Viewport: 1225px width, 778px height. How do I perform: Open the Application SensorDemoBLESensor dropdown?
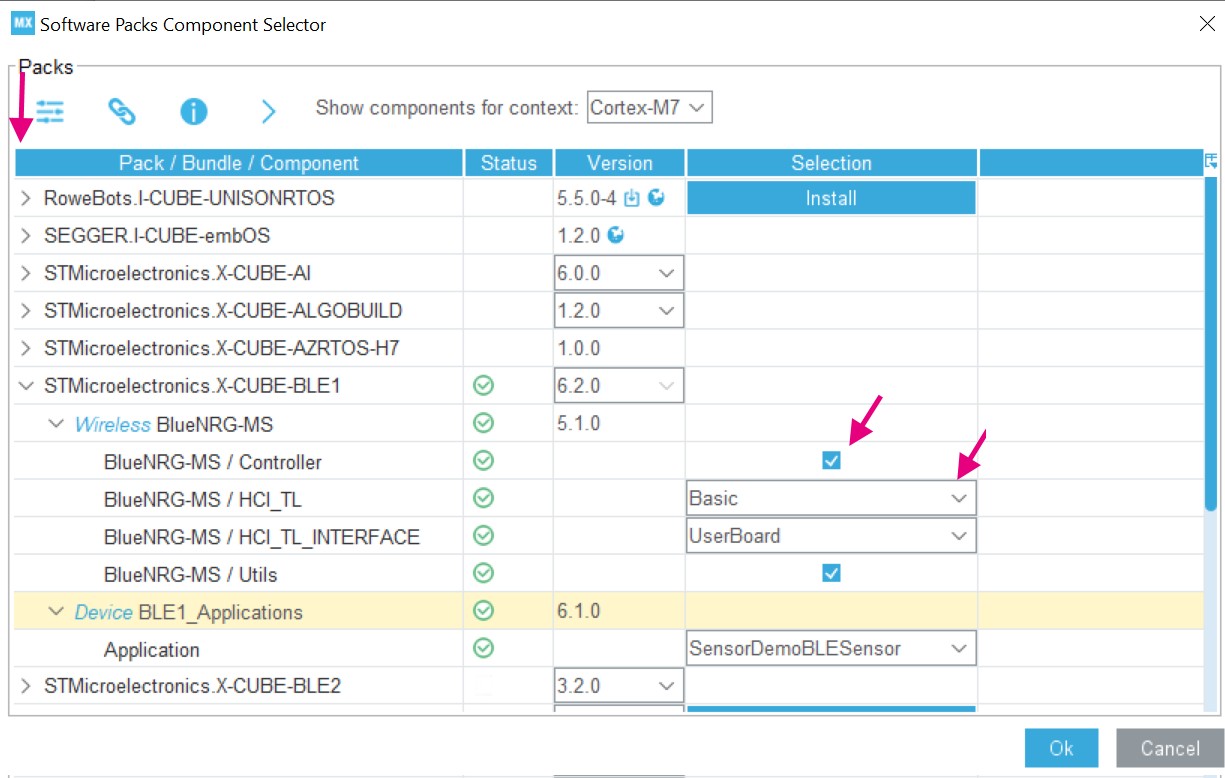coord(831,649)
